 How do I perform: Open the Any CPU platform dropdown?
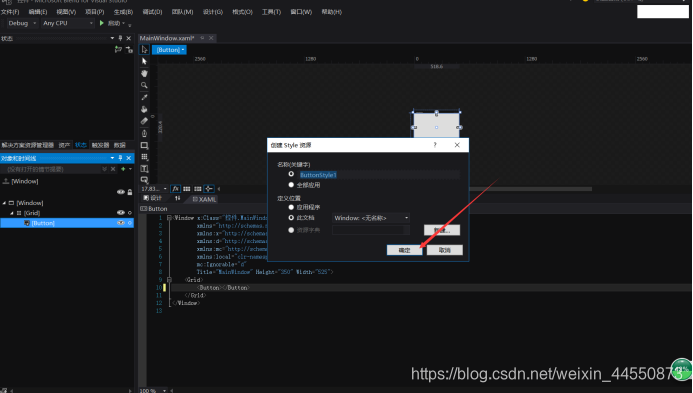click(x=68, y=23)
